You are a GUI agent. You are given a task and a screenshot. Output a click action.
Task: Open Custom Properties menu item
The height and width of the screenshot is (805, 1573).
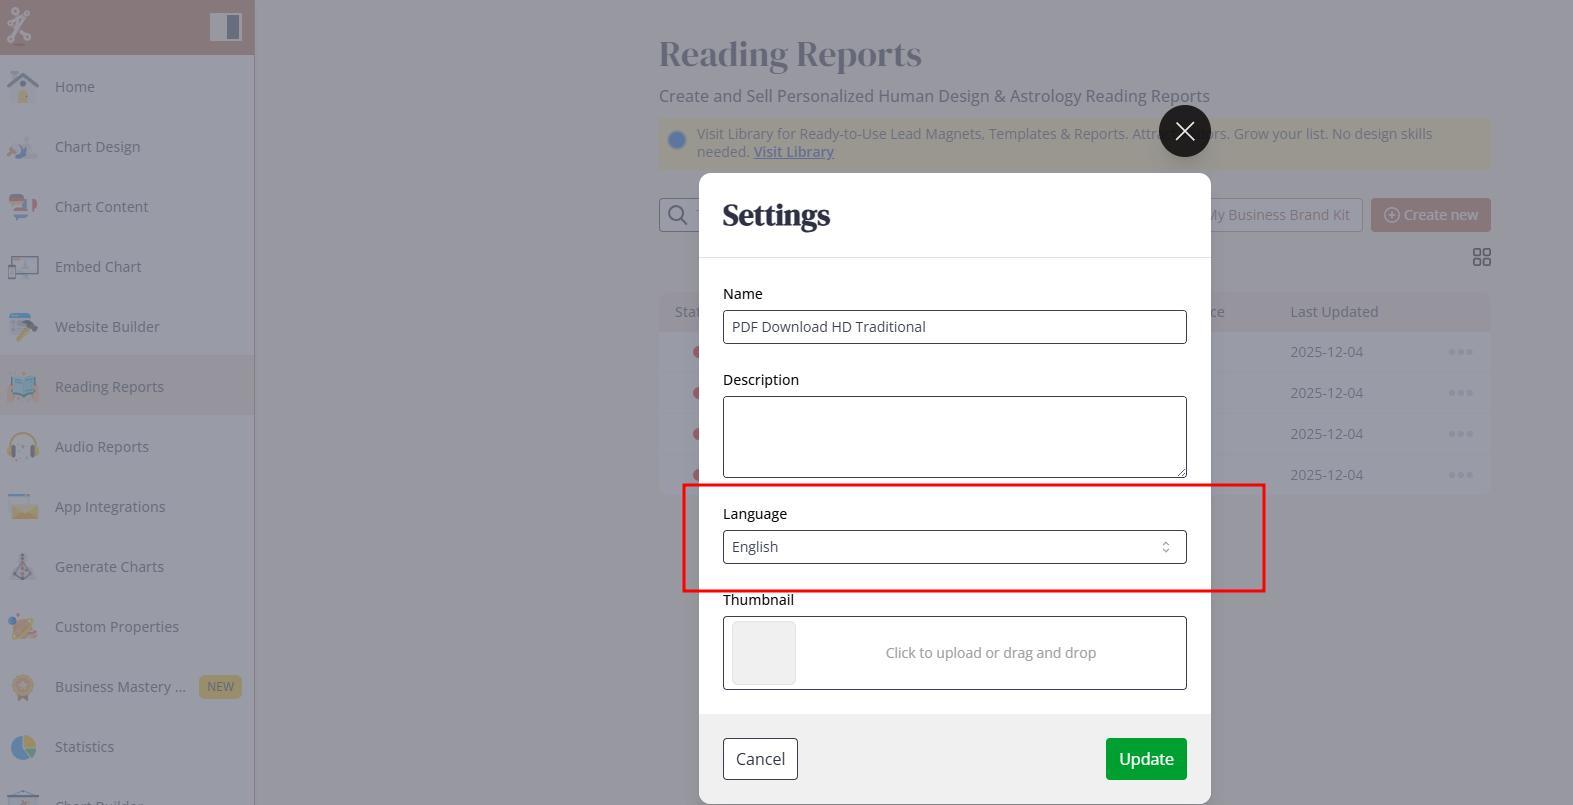[116, 627]
